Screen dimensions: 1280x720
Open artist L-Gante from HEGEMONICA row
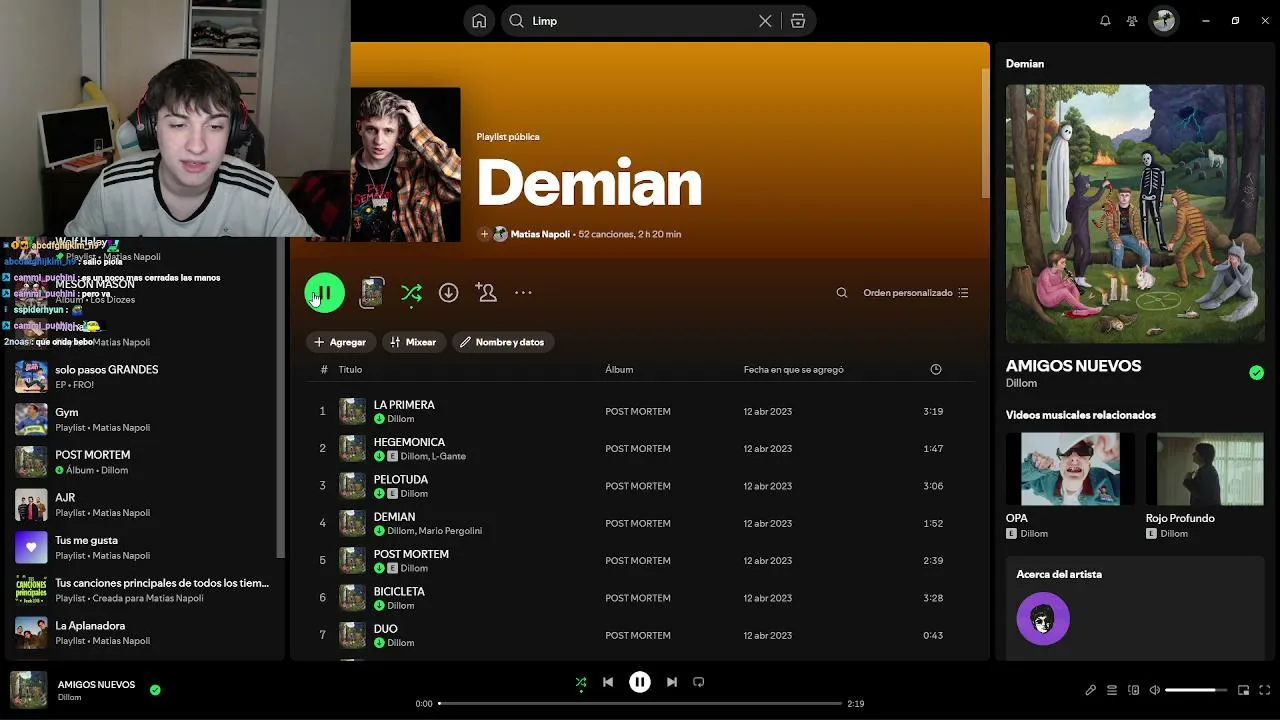tap(449, 456)
